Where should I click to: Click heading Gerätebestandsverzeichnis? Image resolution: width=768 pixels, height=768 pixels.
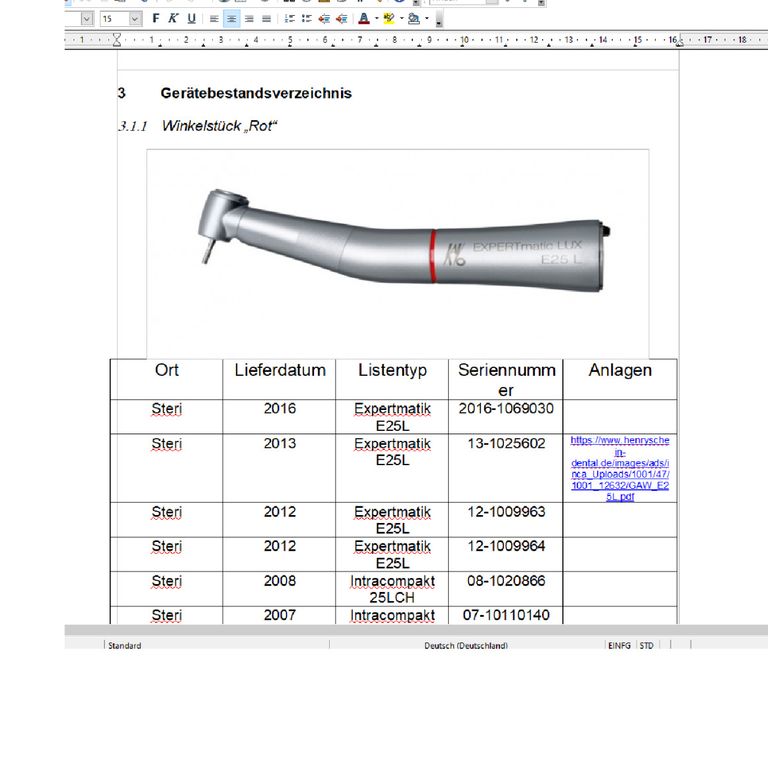(256, 93)
